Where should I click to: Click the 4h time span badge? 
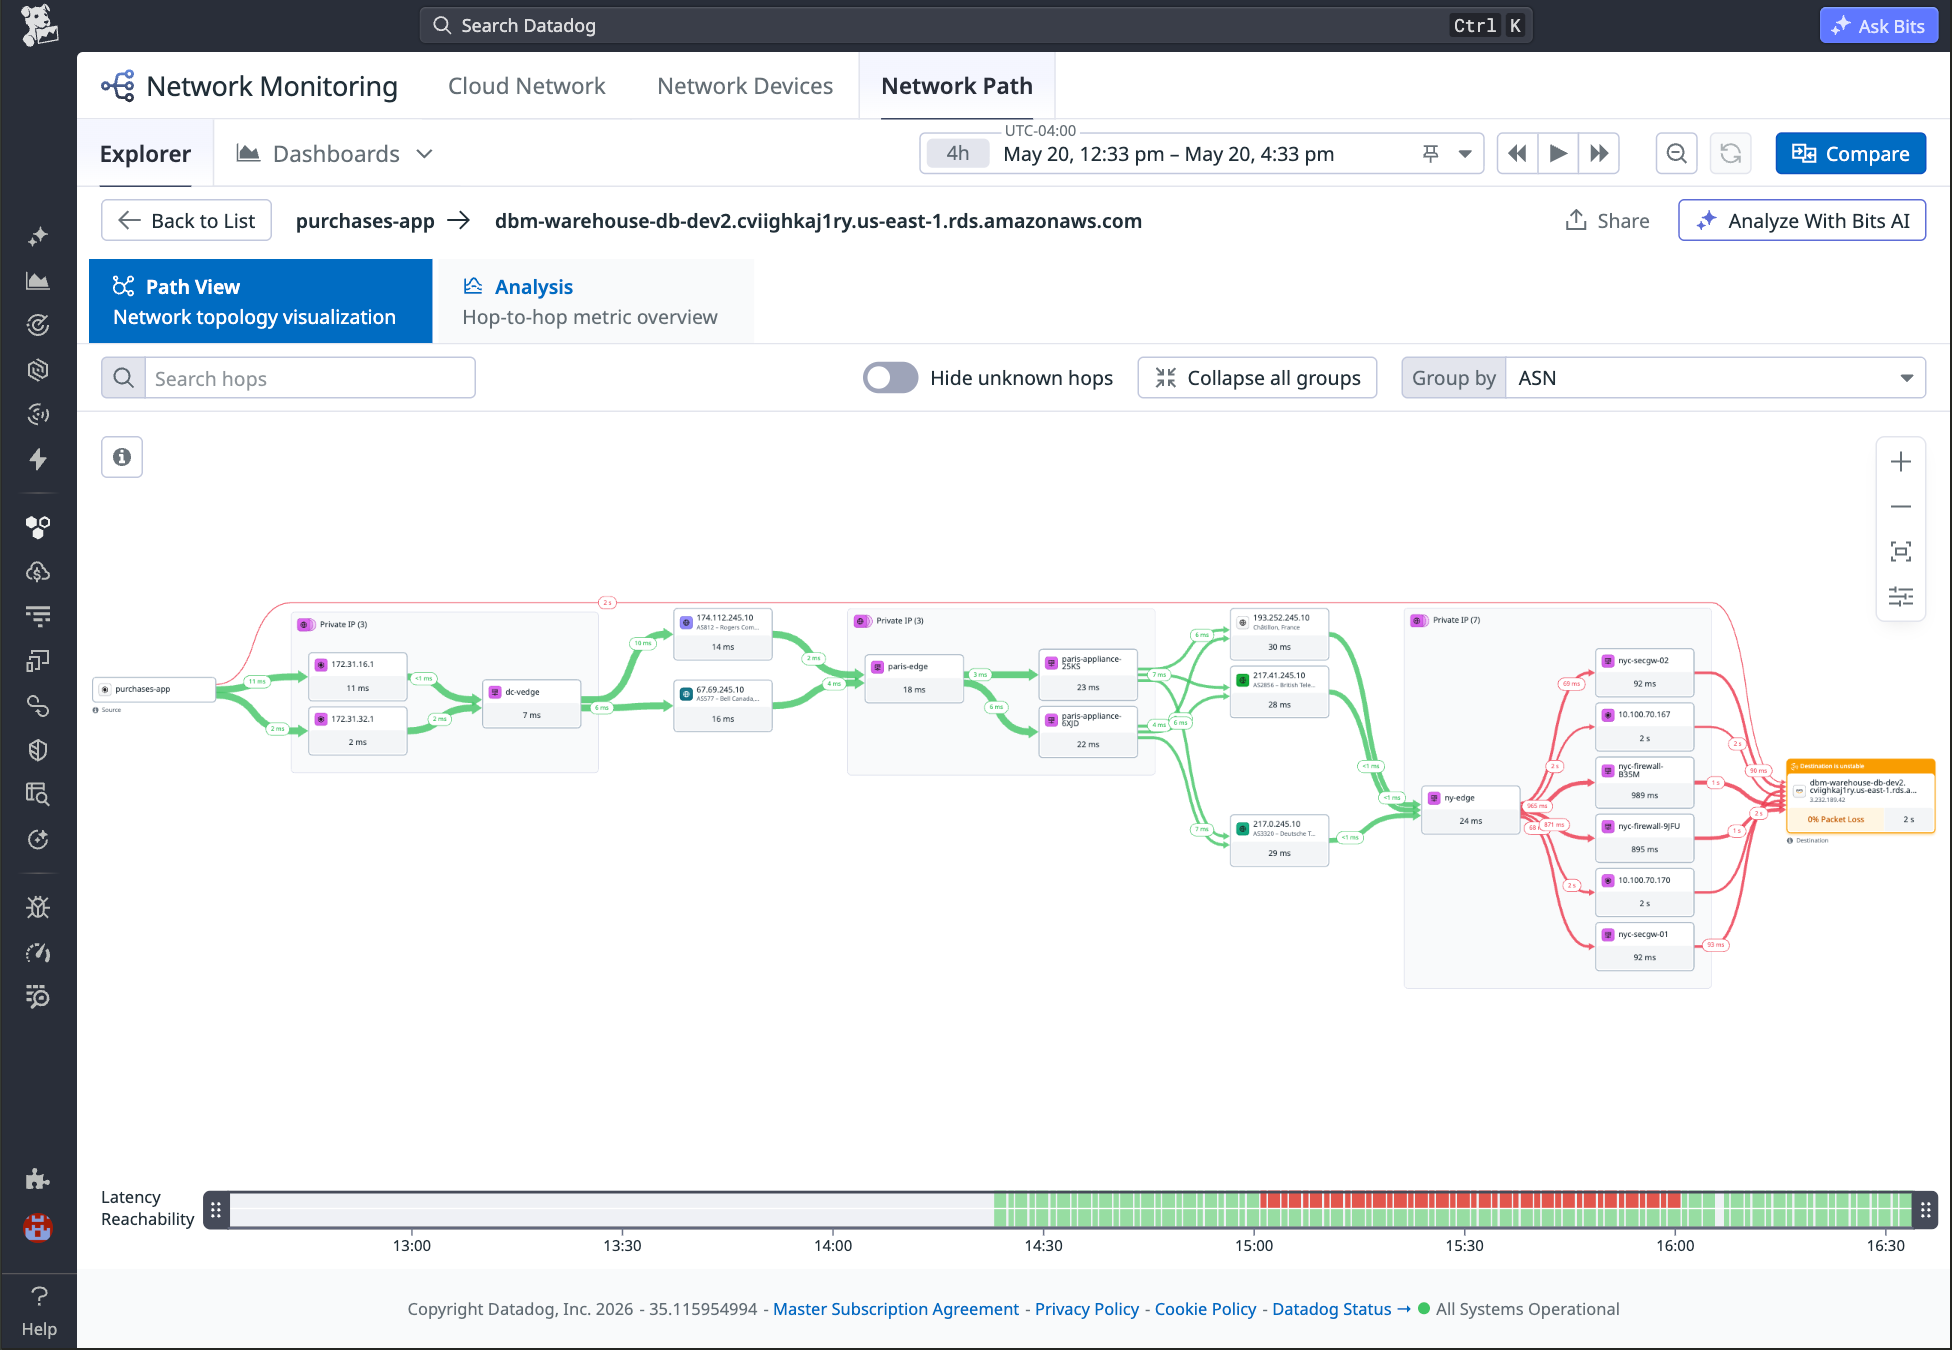[x=958, y=154]
